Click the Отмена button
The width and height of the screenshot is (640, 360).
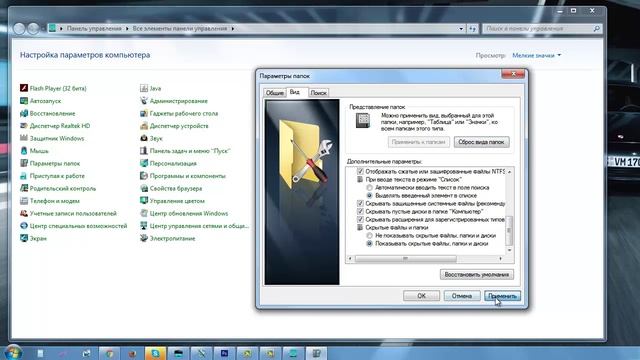pyautogui.click(x=462, y=296)
